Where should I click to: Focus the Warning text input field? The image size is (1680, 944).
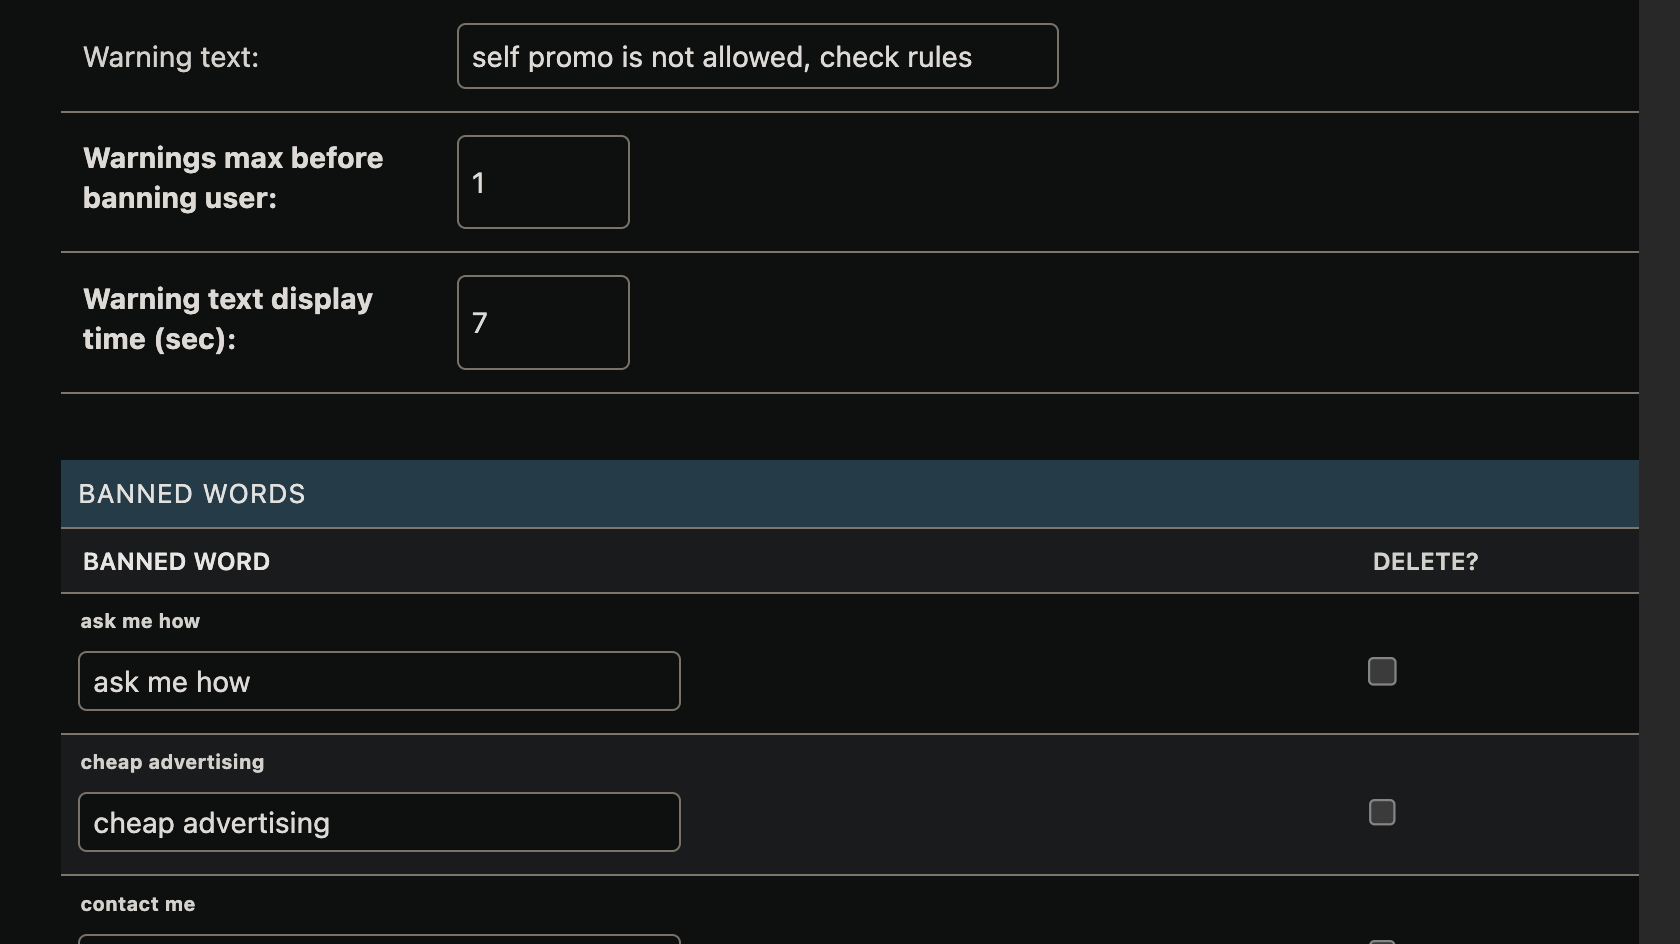(x=757, y=57)
